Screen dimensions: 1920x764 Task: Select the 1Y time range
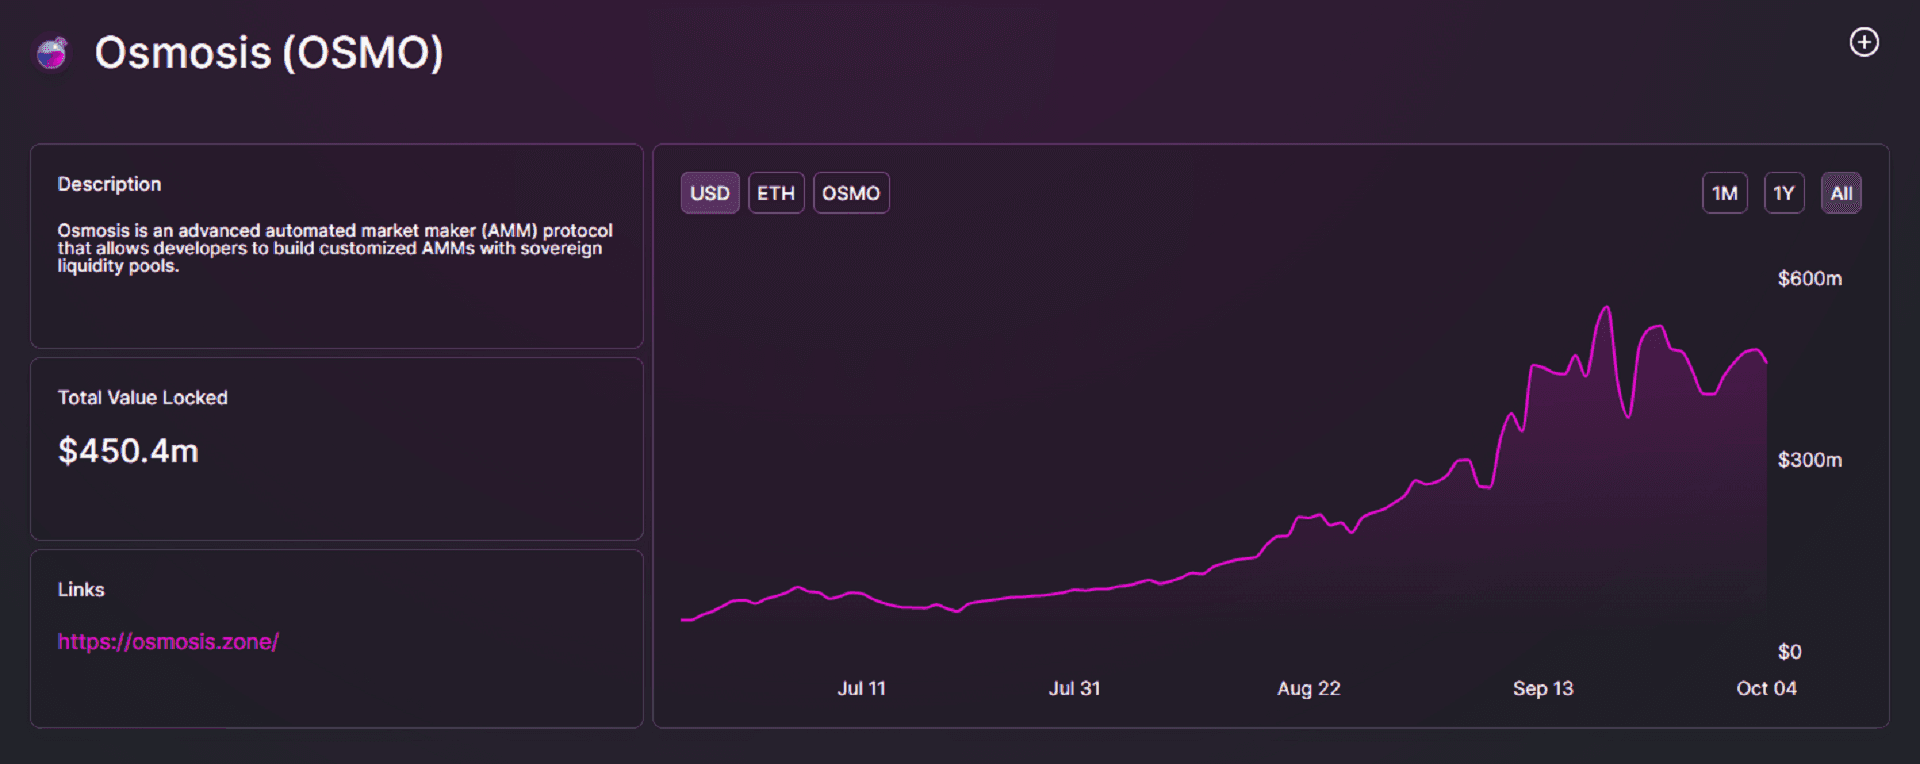point(1784,193)
